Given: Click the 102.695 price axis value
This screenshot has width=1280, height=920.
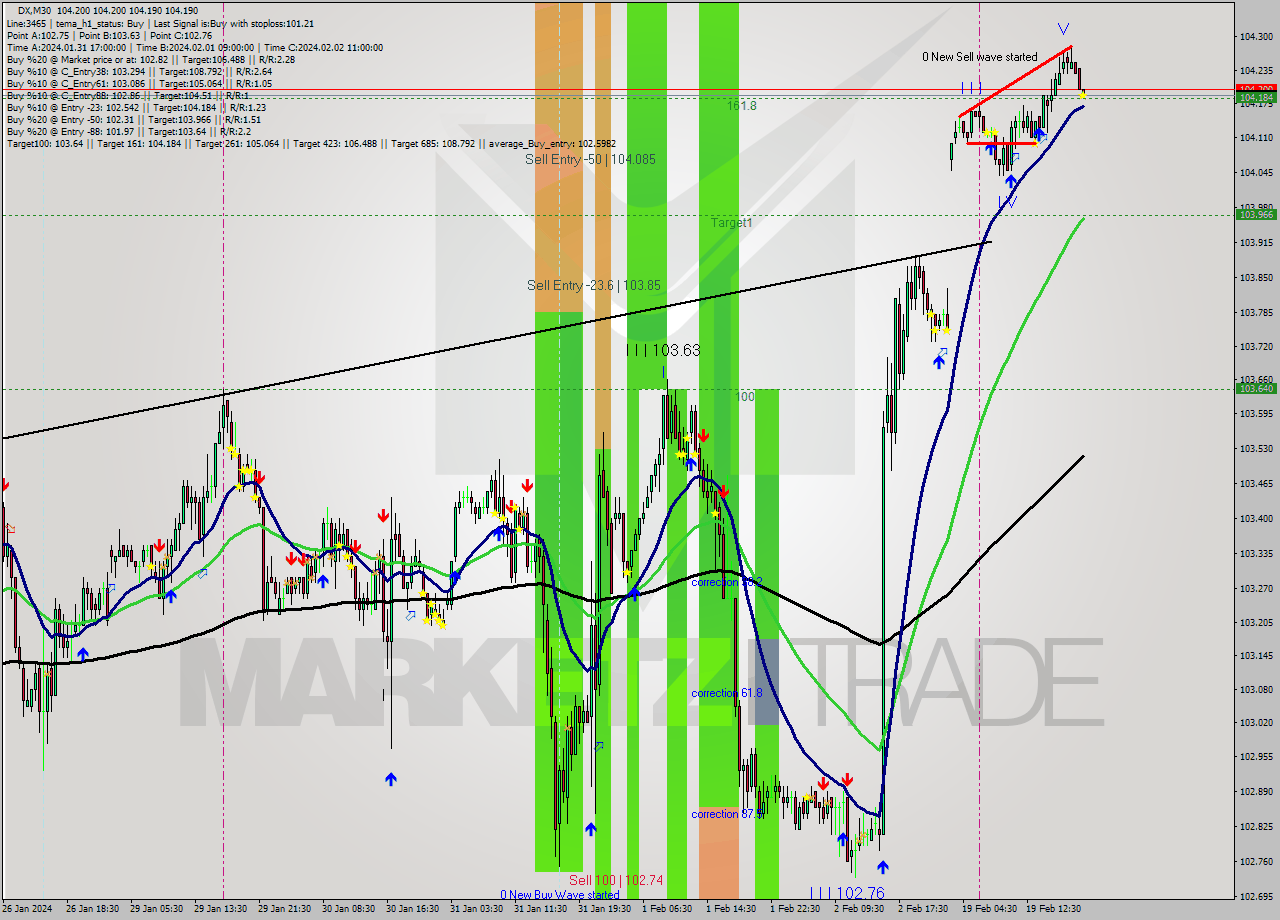Looking at the screenshot, I should click(1256, 896).
